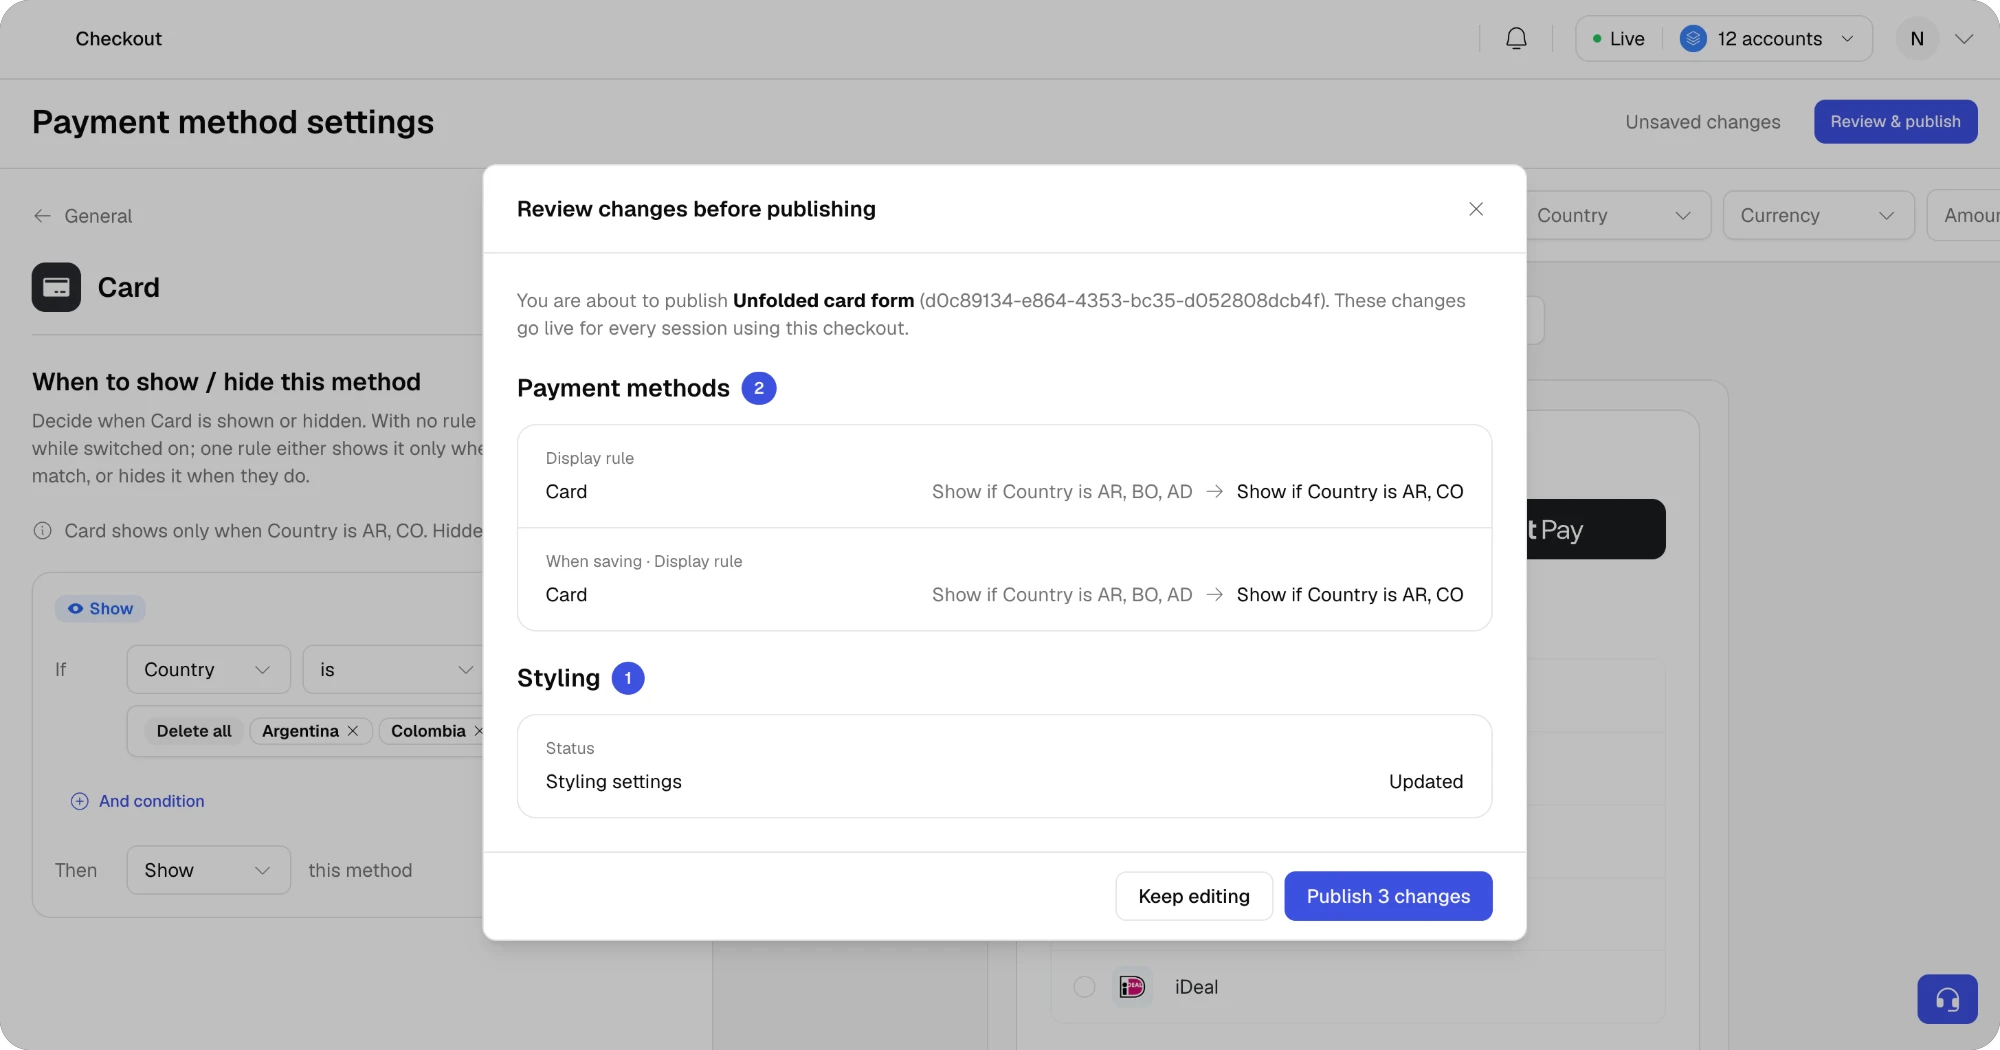Click the Payment methods count badge
Image resolution: width=2000 pixels, height=1050 pixels.
[x=759, y=388]
